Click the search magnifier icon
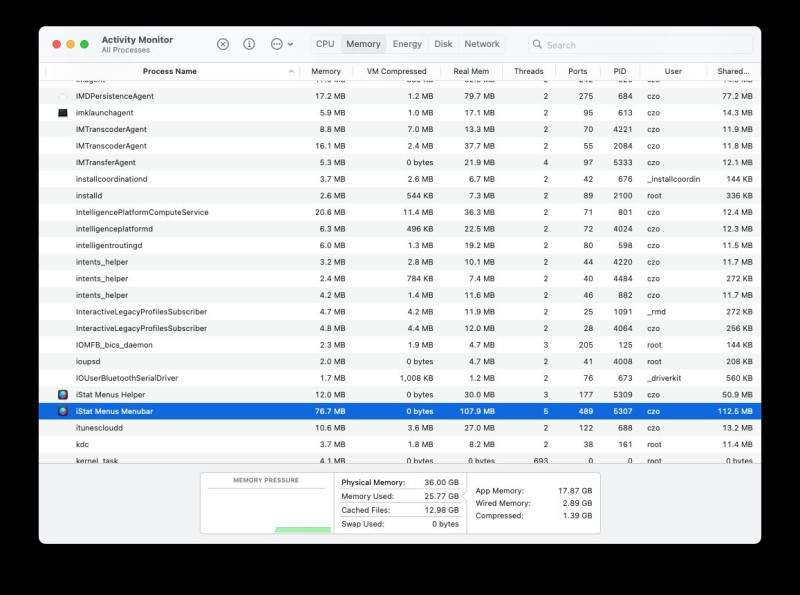This screenshot has height=595, width=800. tap(537, 44)
